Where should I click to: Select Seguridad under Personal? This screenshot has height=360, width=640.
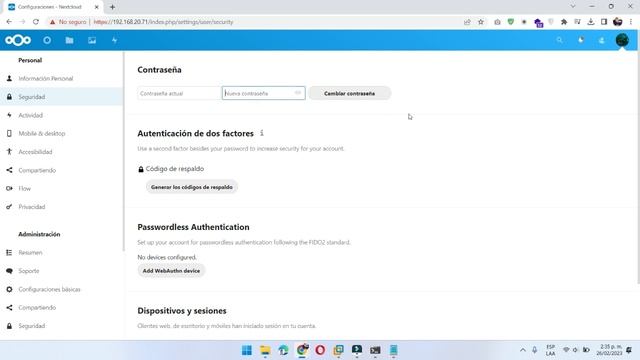coord(61,97)
